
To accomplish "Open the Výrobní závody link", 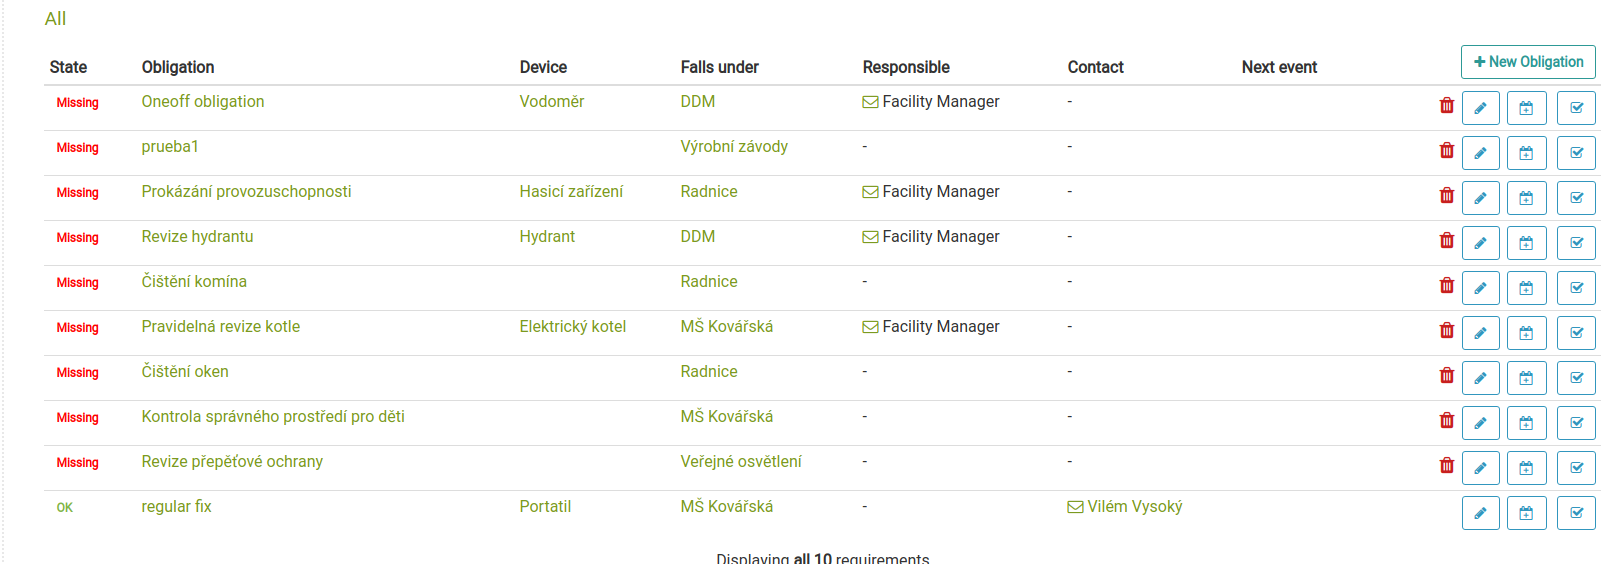I will click(734, 146).
